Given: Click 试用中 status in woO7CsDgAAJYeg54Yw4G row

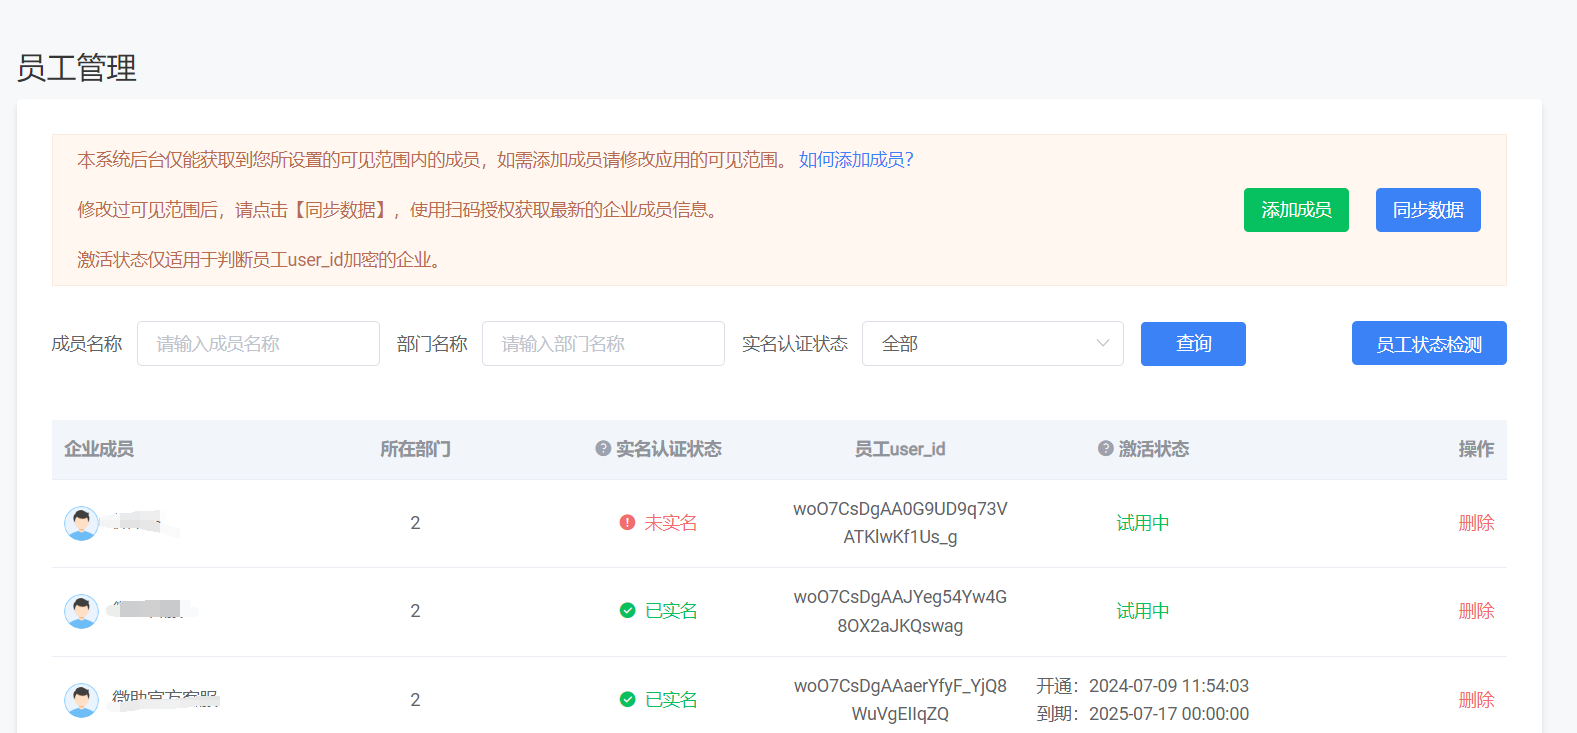Looking at the screenshot, I should point(1143,611).
